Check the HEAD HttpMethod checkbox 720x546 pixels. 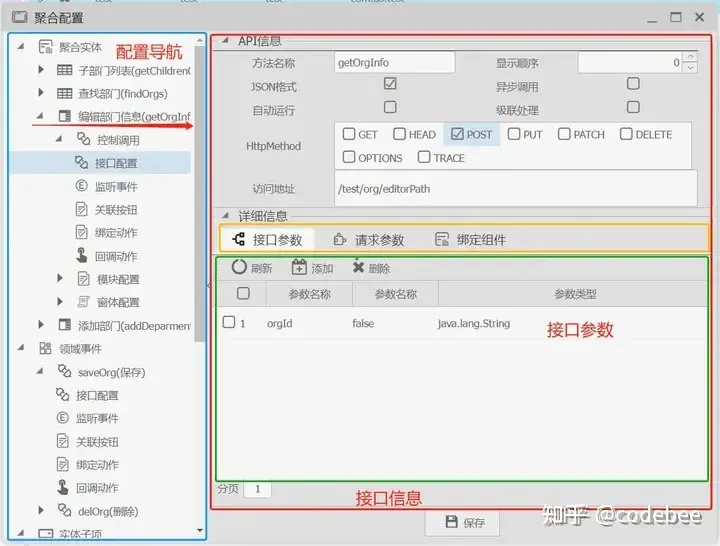click(x=399, y=134)
